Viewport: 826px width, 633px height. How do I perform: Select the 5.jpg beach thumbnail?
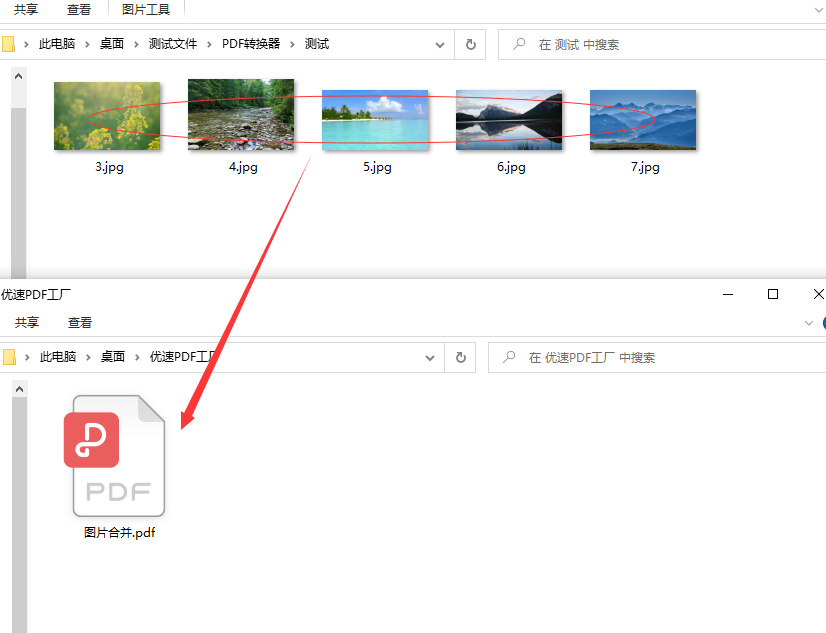coord(376,117)
